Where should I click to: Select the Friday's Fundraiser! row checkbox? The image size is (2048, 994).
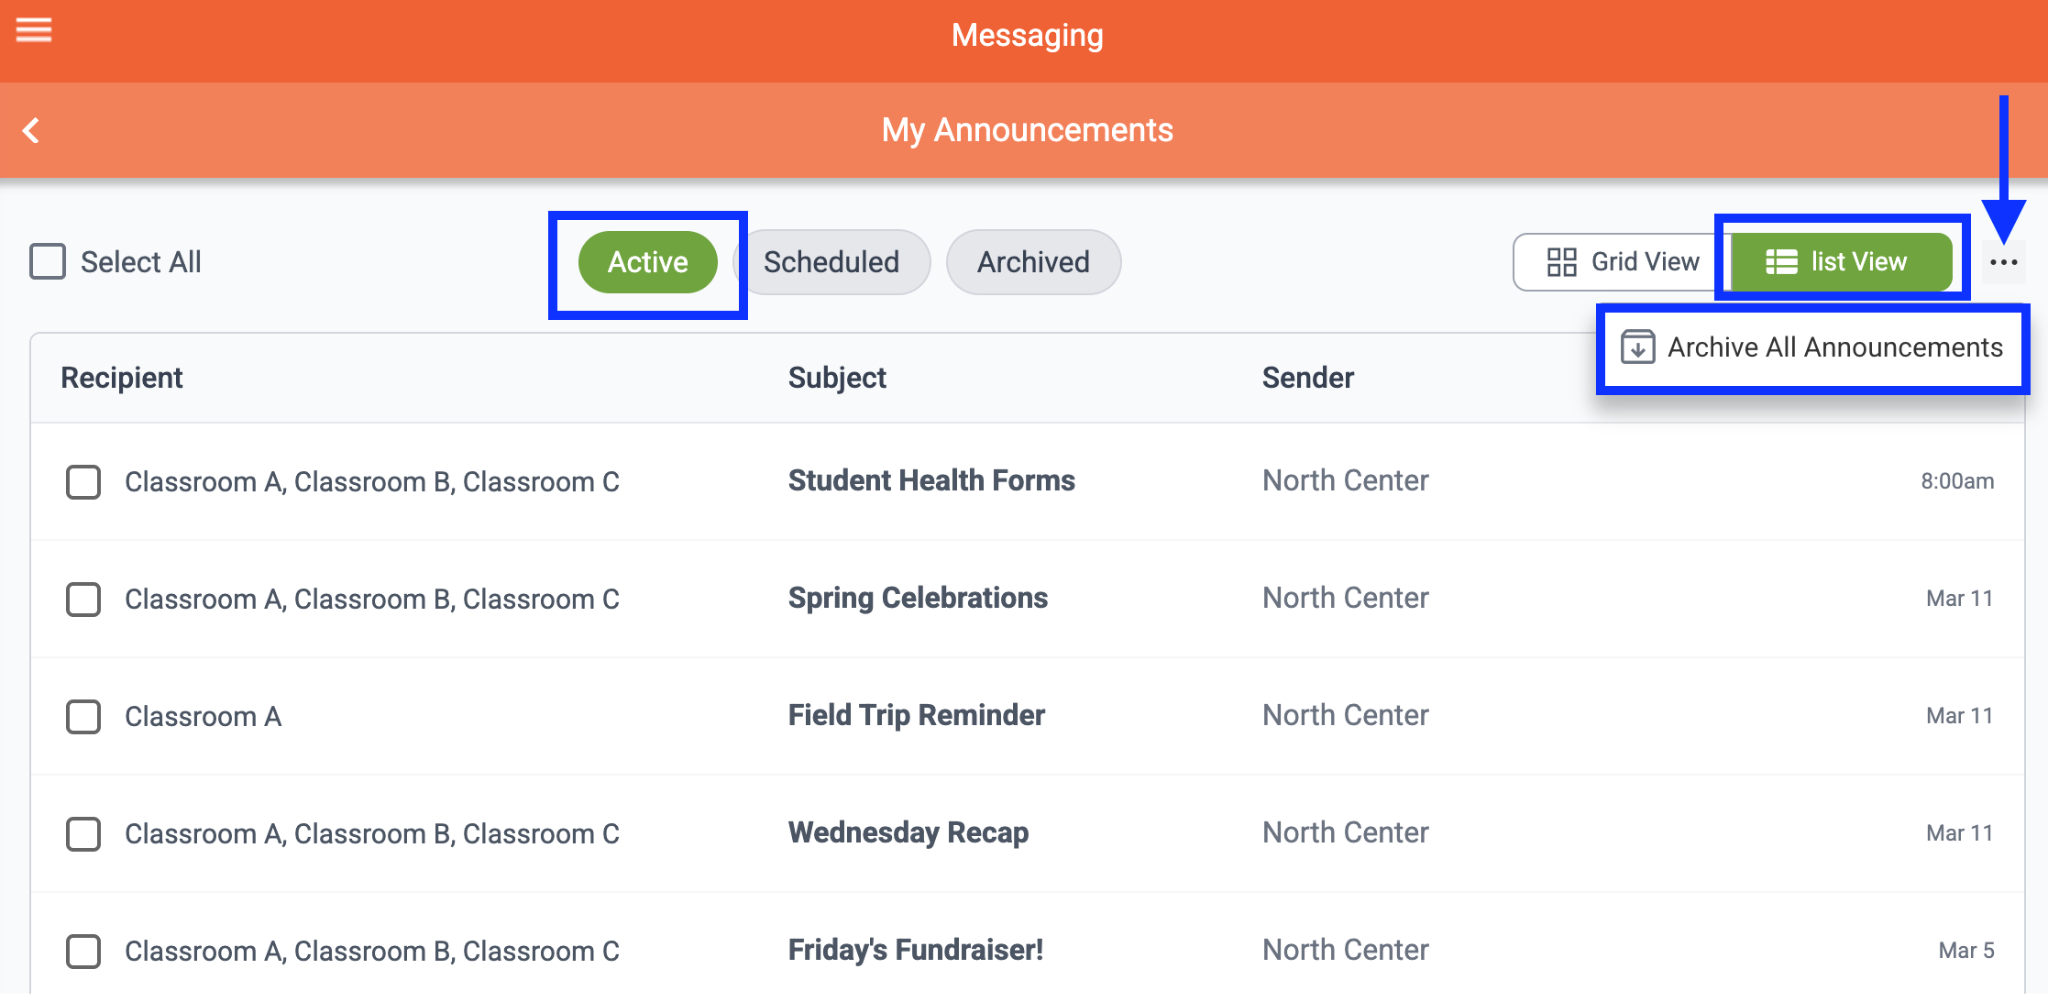pyautogui.click(x=83, y=951)
